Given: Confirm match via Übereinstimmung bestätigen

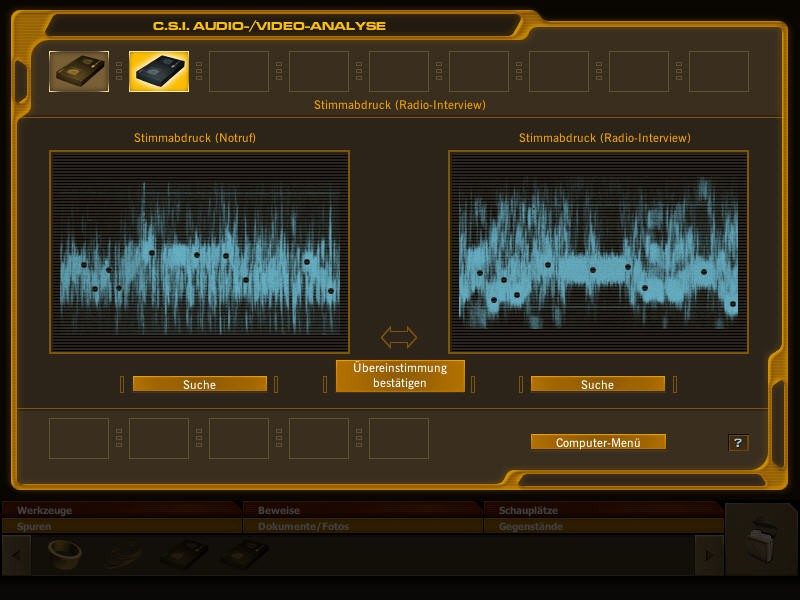Looking at the screenshot, I should click(400, 376).
